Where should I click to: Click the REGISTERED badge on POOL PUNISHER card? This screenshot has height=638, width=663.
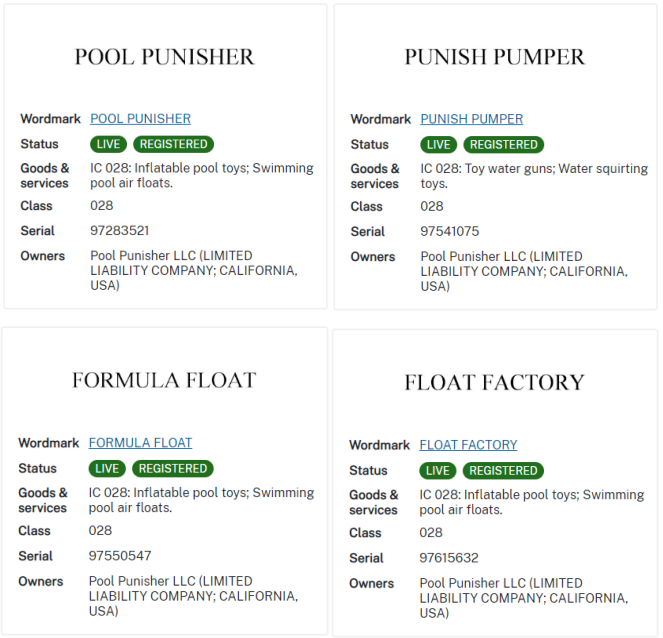pyautogui.click(x=173, y=144)
